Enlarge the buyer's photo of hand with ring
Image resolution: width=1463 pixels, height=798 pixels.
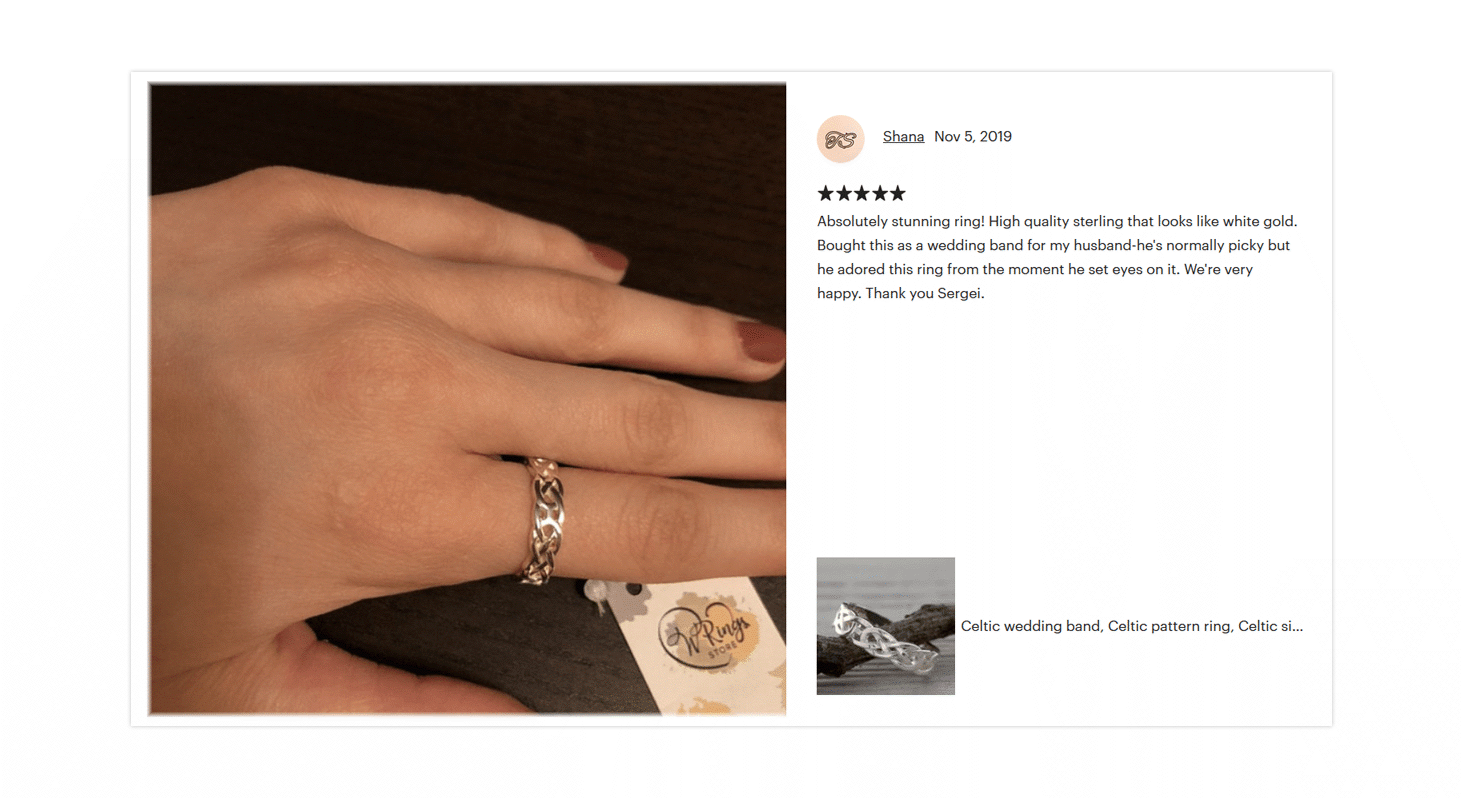pyautogui.click(x=467, y=399)
